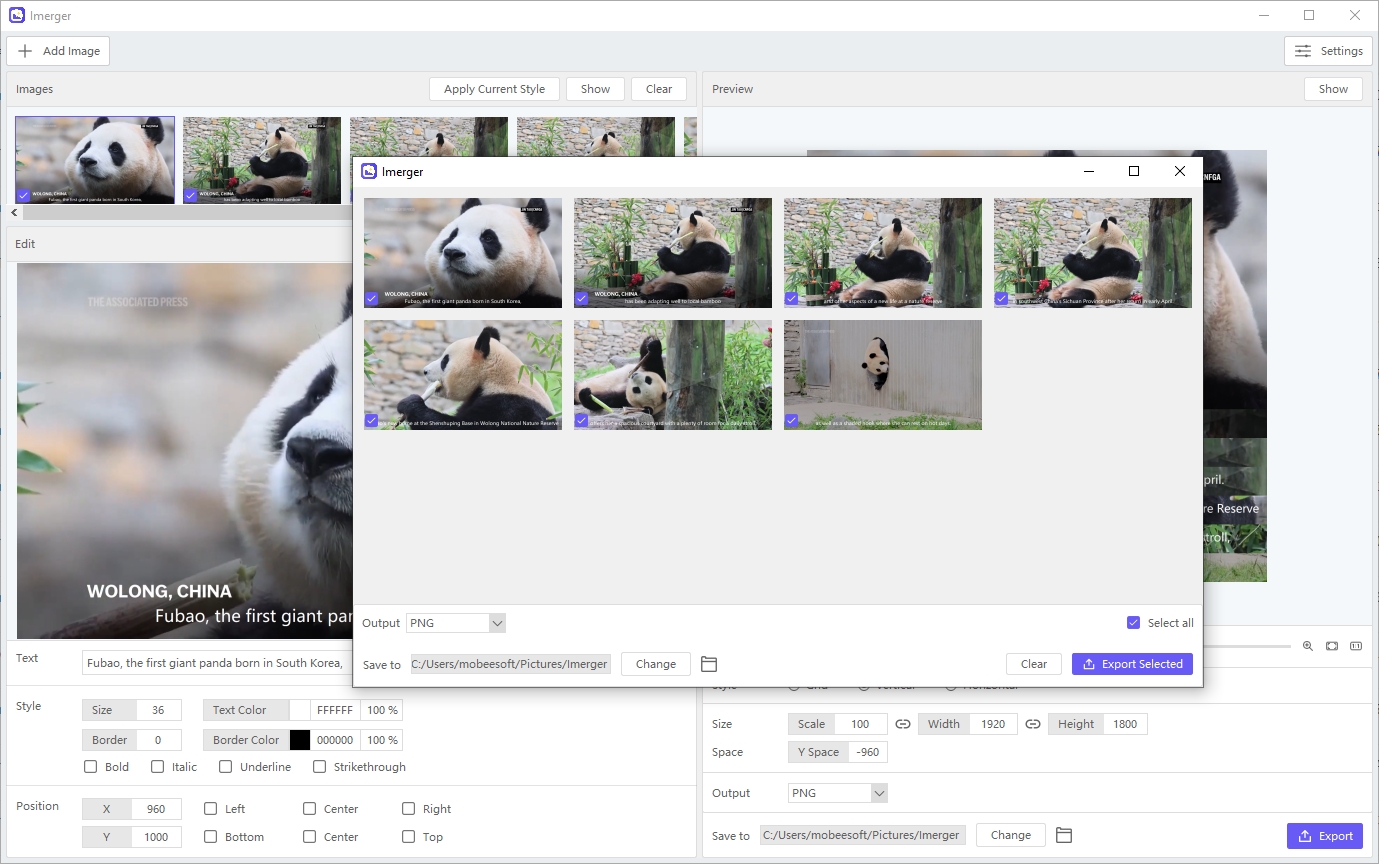Click the fit-to-window icon under Preview
The image size is (1379, 864).
[1332, 646]
